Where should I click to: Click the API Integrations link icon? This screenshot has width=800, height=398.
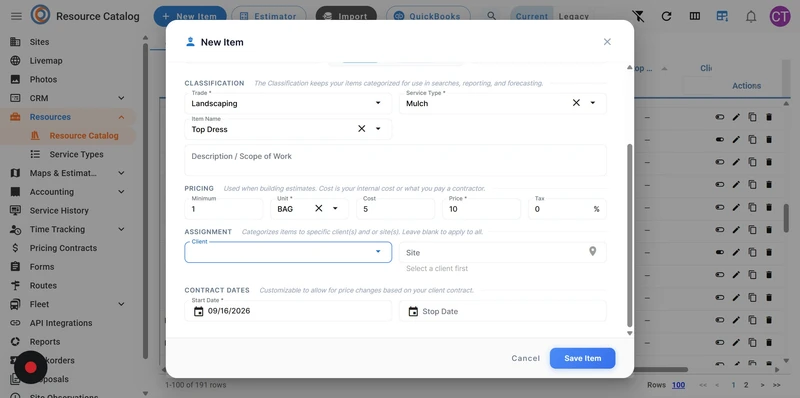[15, 323]
